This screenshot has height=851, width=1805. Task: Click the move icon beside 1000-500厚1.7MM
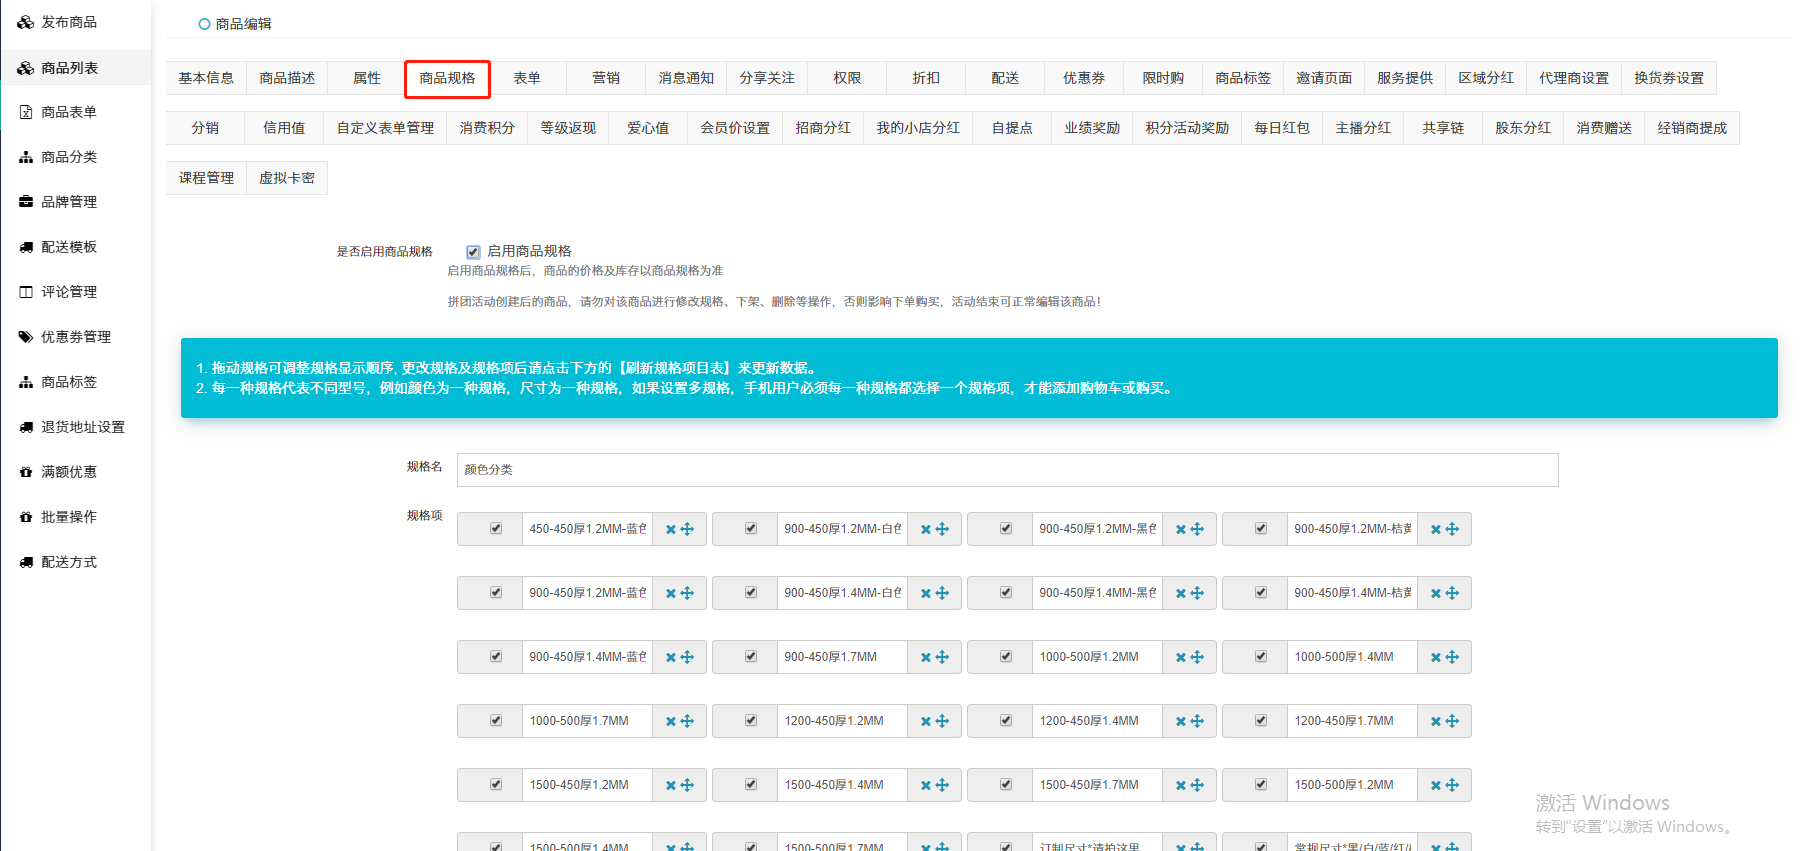click(687, 721)
